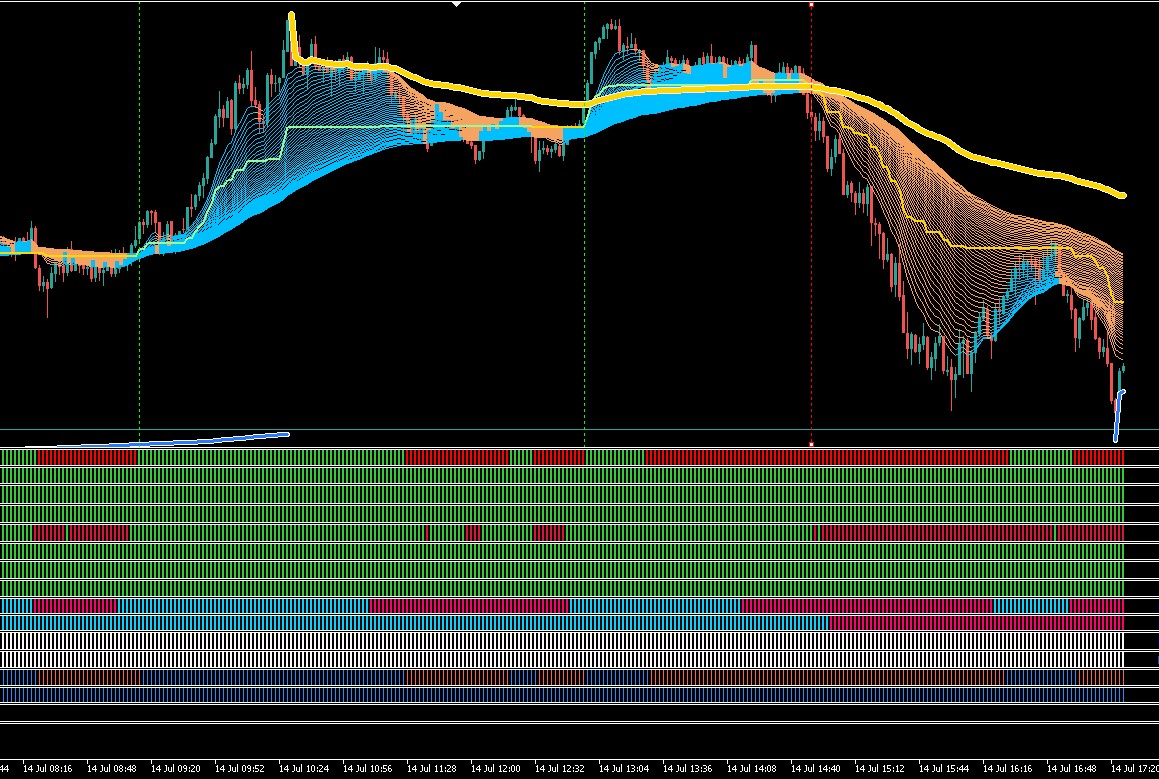Select the bottom handle of red vertical line
Viewport: 1159px width, 779px height.
(812, 445)
